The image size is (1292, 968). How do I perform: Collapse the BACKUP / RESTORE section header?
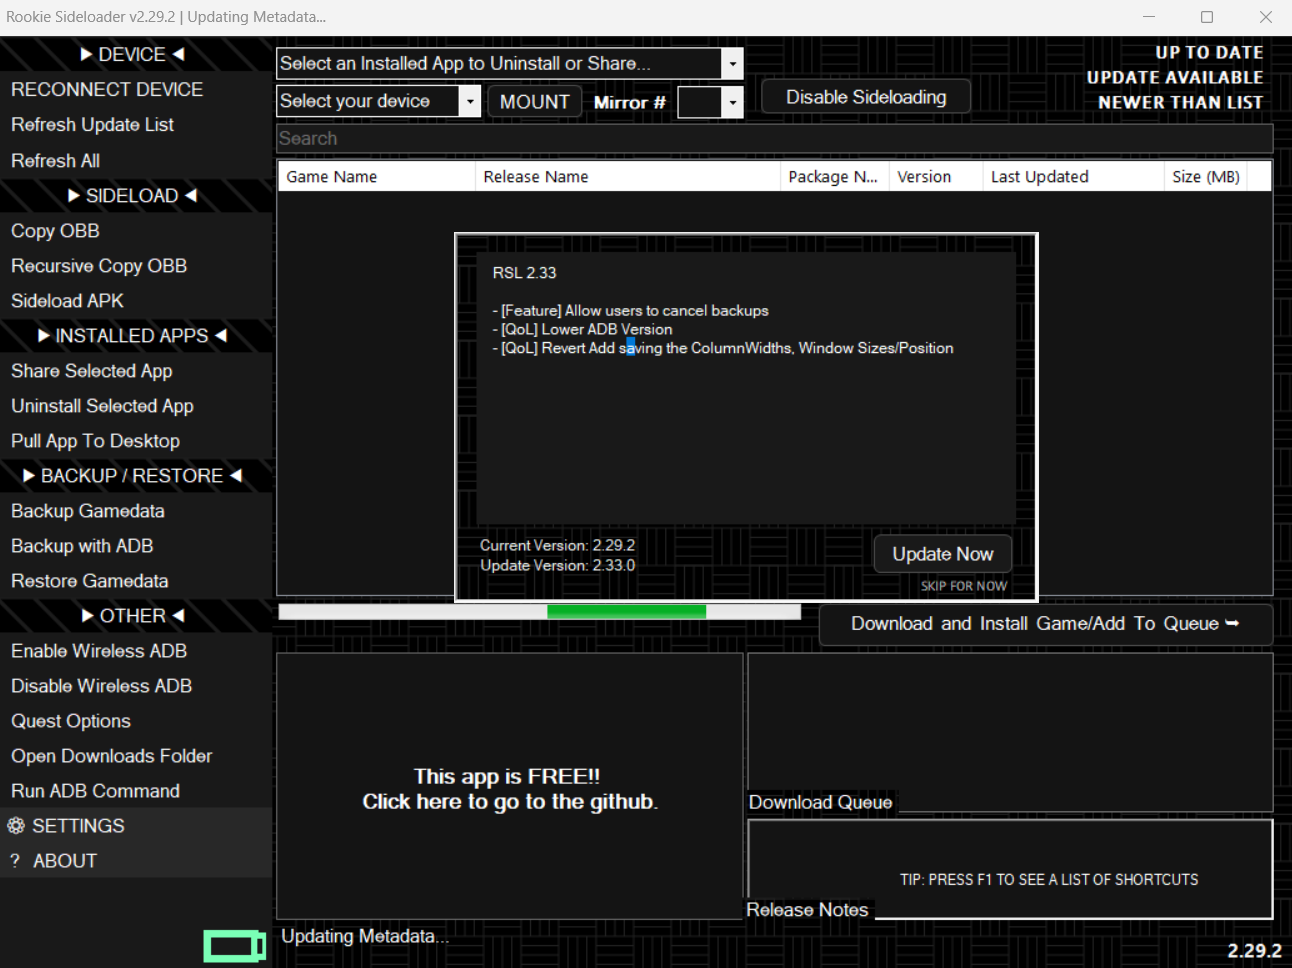pos(136,476)
